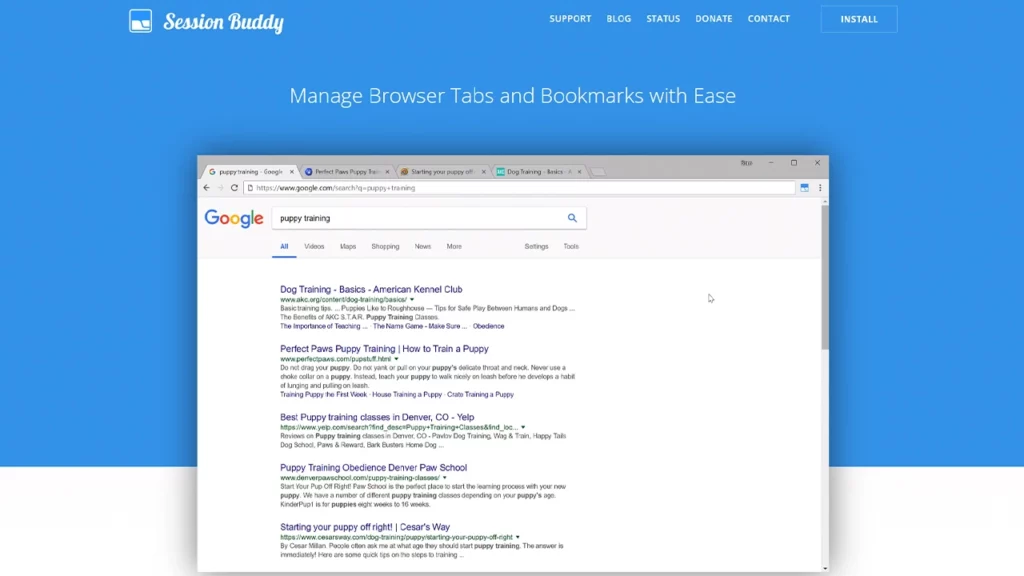1024x576 pixels.
Task: Click the Session Buddy extension icon in toolbar
Action: click(804, 187)
